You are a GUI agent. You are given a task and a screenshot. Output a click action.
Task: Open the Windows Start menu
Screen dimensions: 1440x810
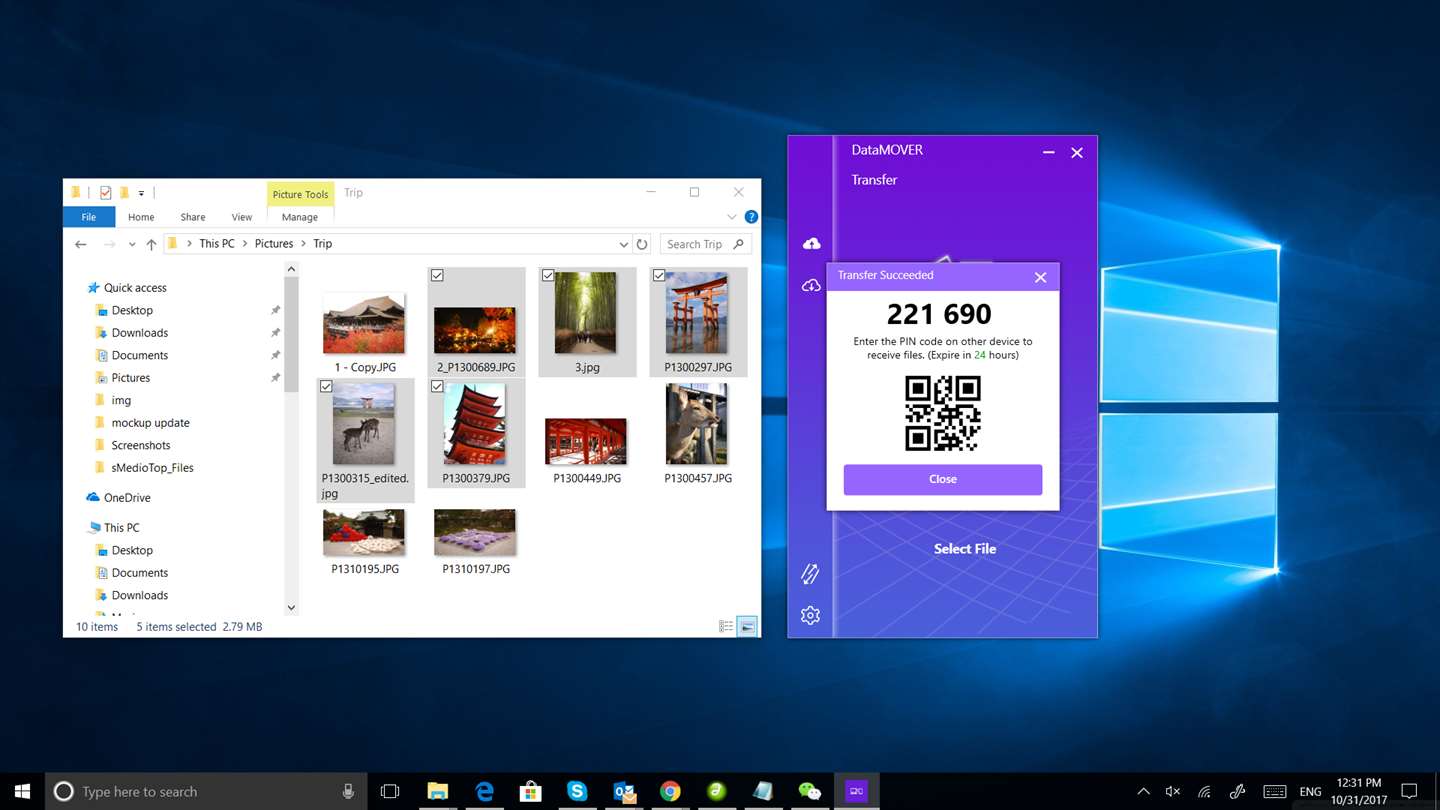pos(22,791)
